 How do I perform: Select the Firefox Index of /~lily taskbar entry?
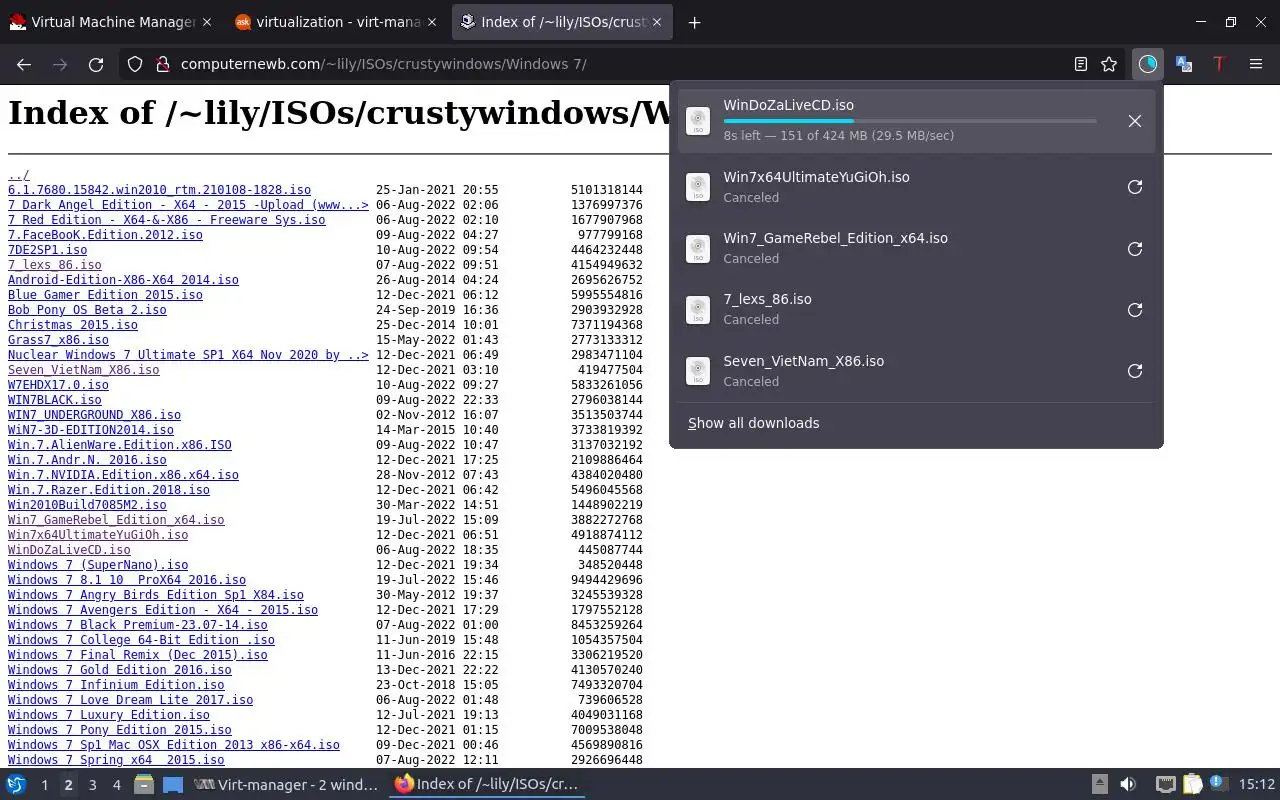point(487,785)
